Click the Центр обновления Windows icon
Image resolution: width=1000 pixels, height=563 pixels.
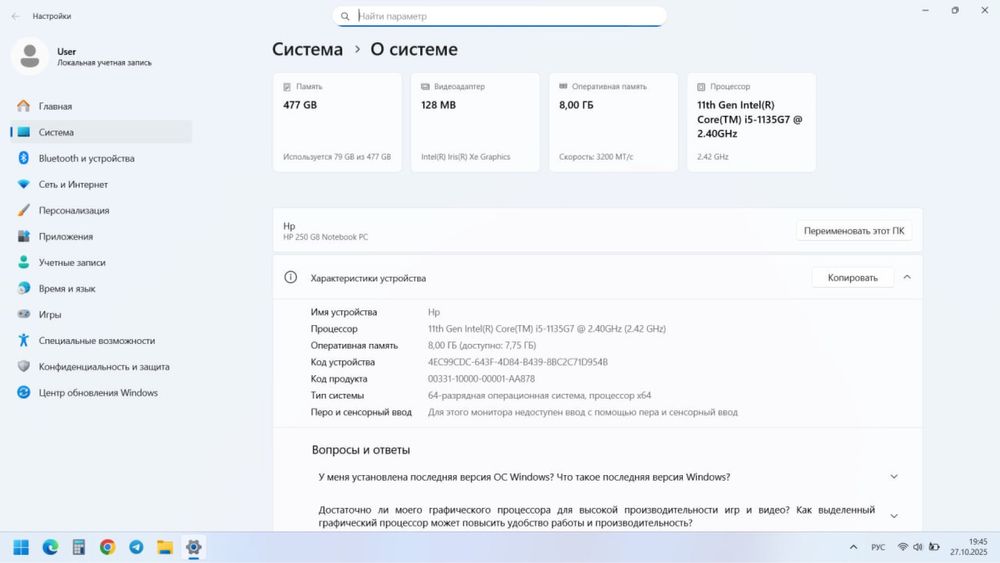click(x=24, y=393)
